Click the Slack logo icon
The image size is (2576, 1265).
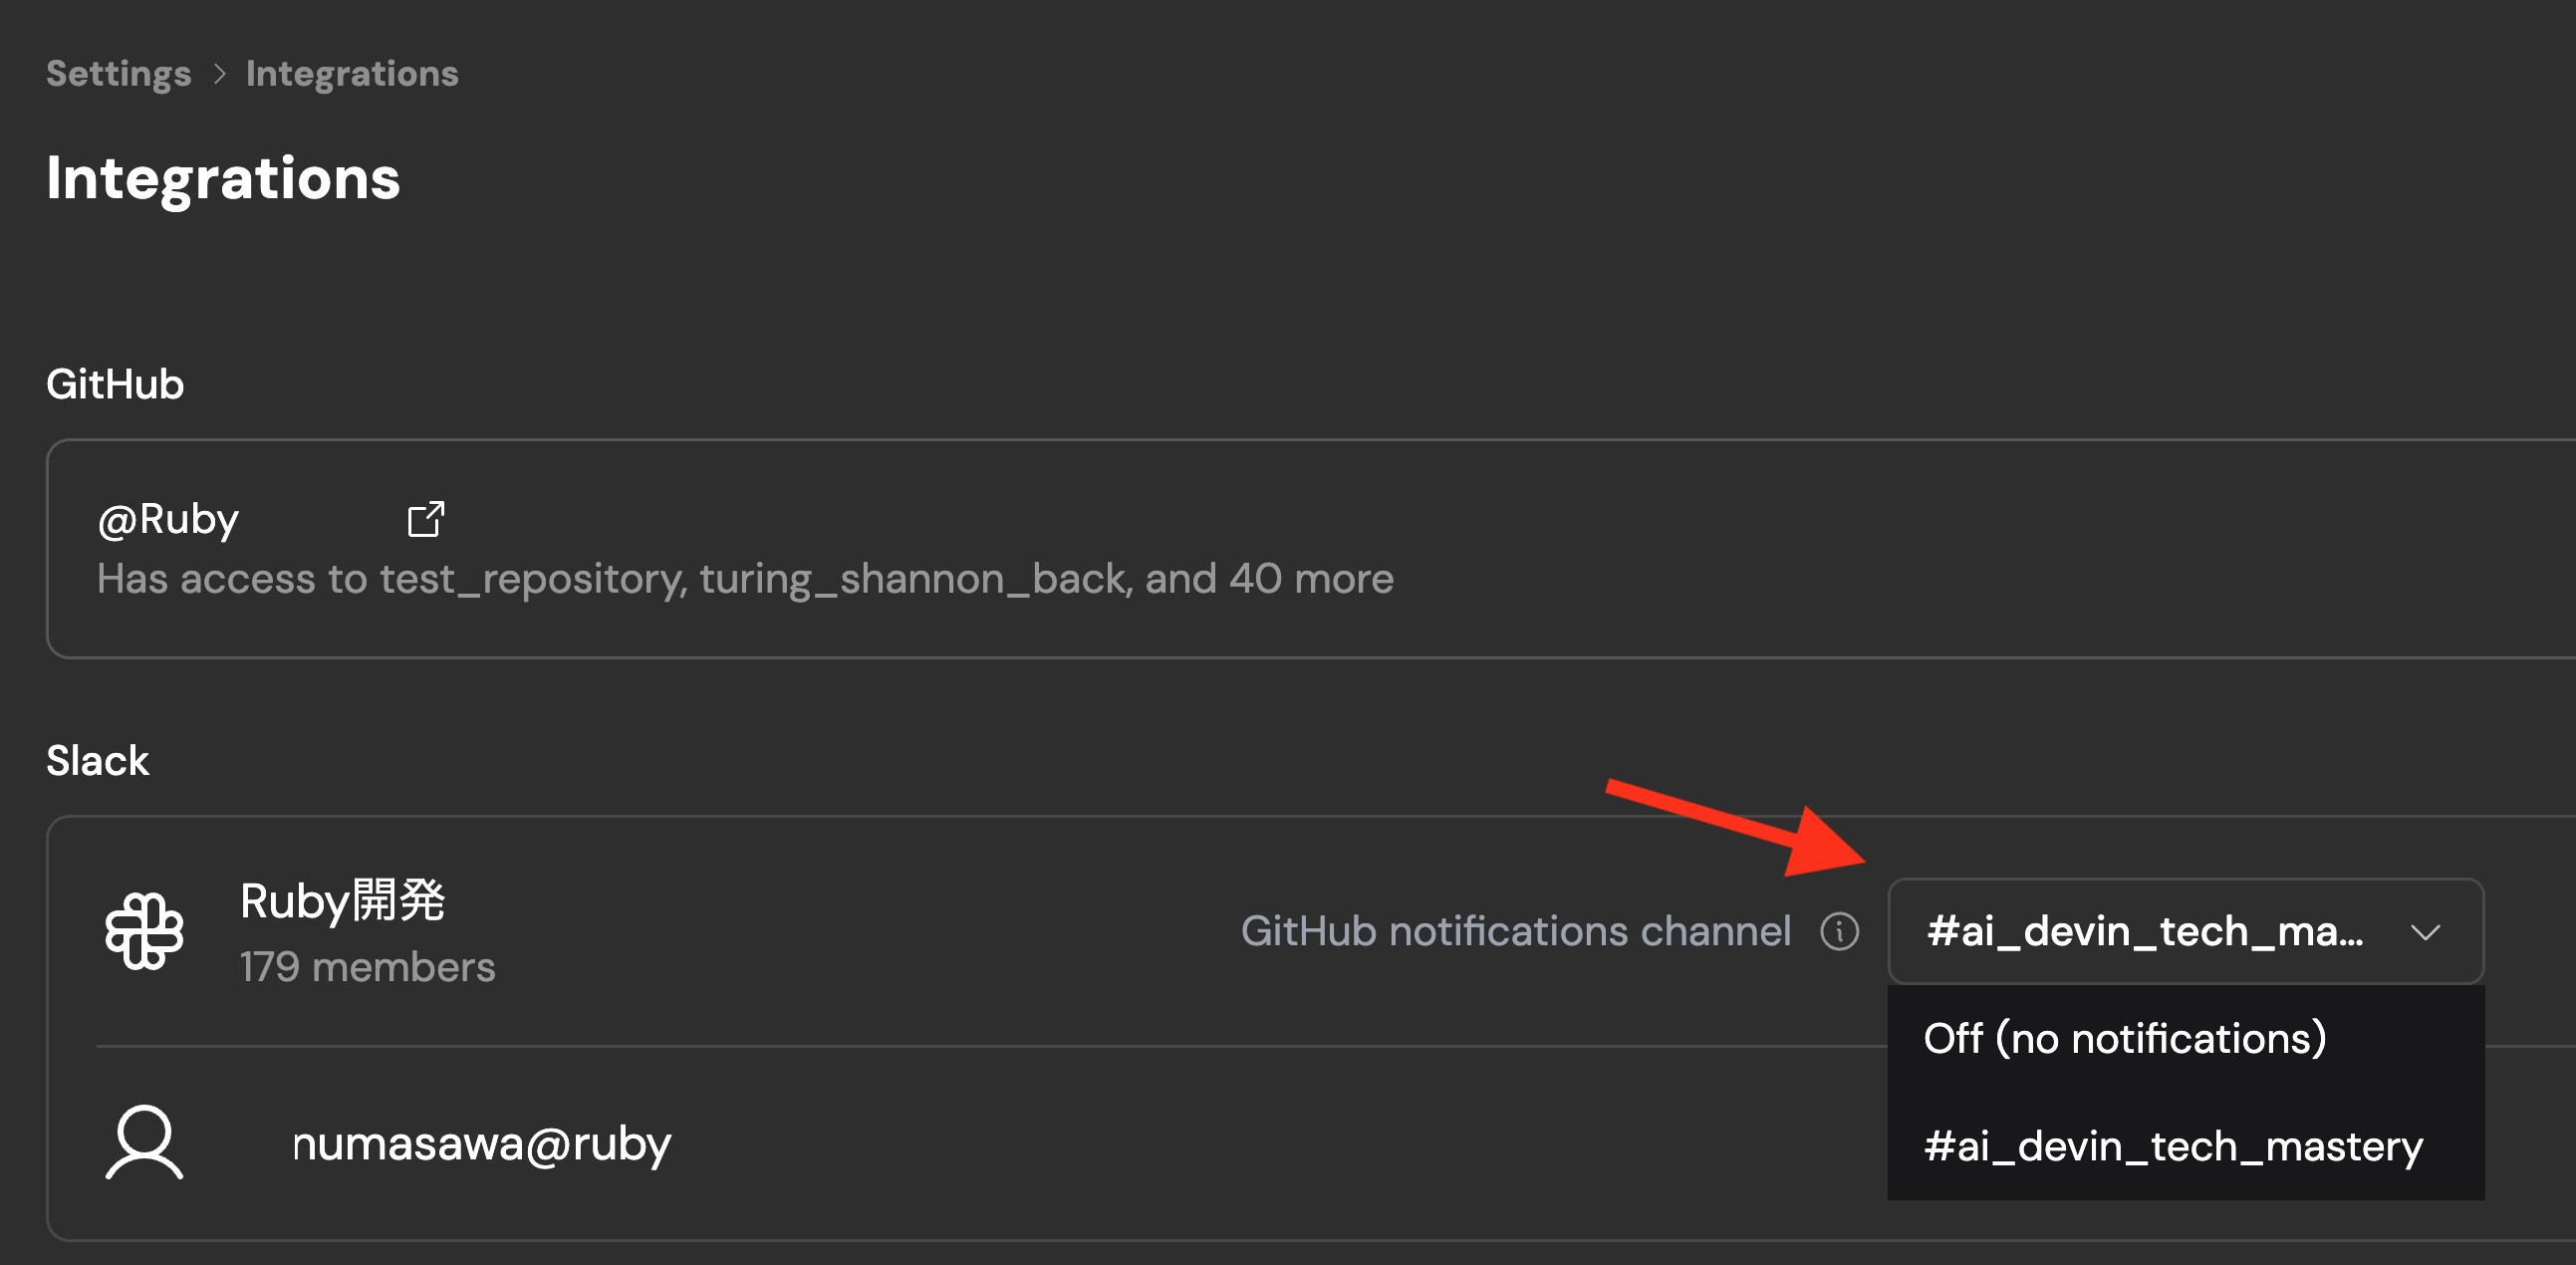[x=144, y=931]
